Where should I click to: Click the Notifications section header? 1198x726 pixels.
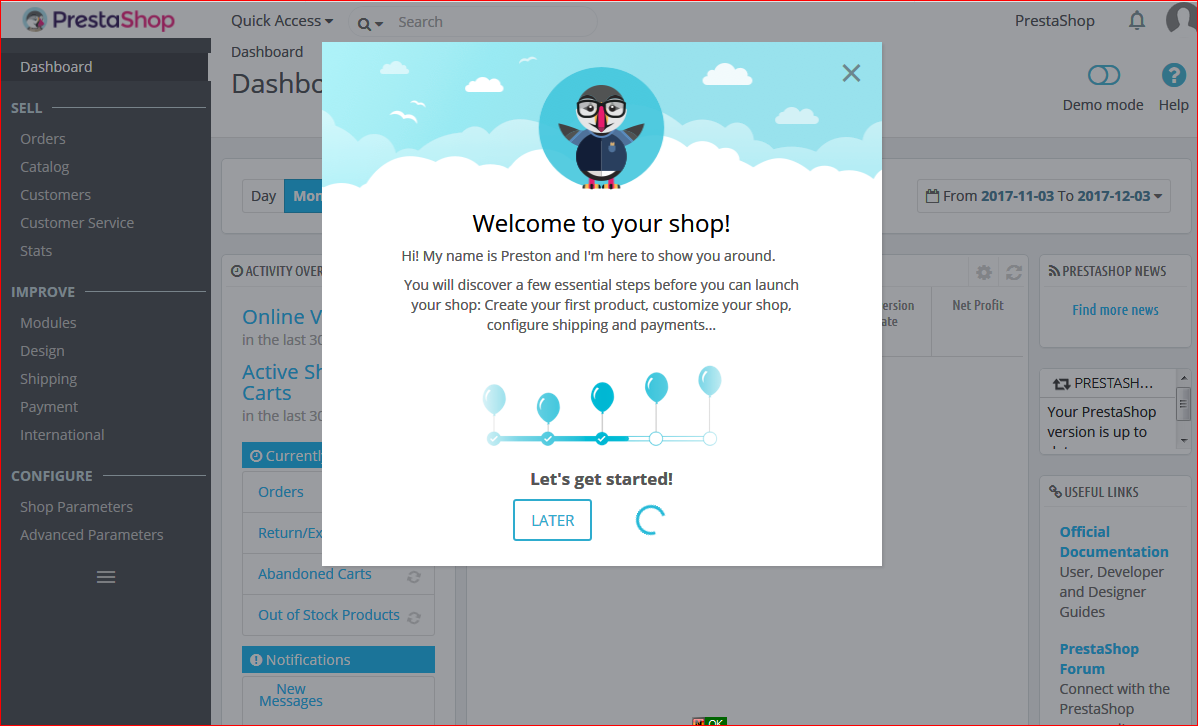pyautogui.click(x=338, y=660)
